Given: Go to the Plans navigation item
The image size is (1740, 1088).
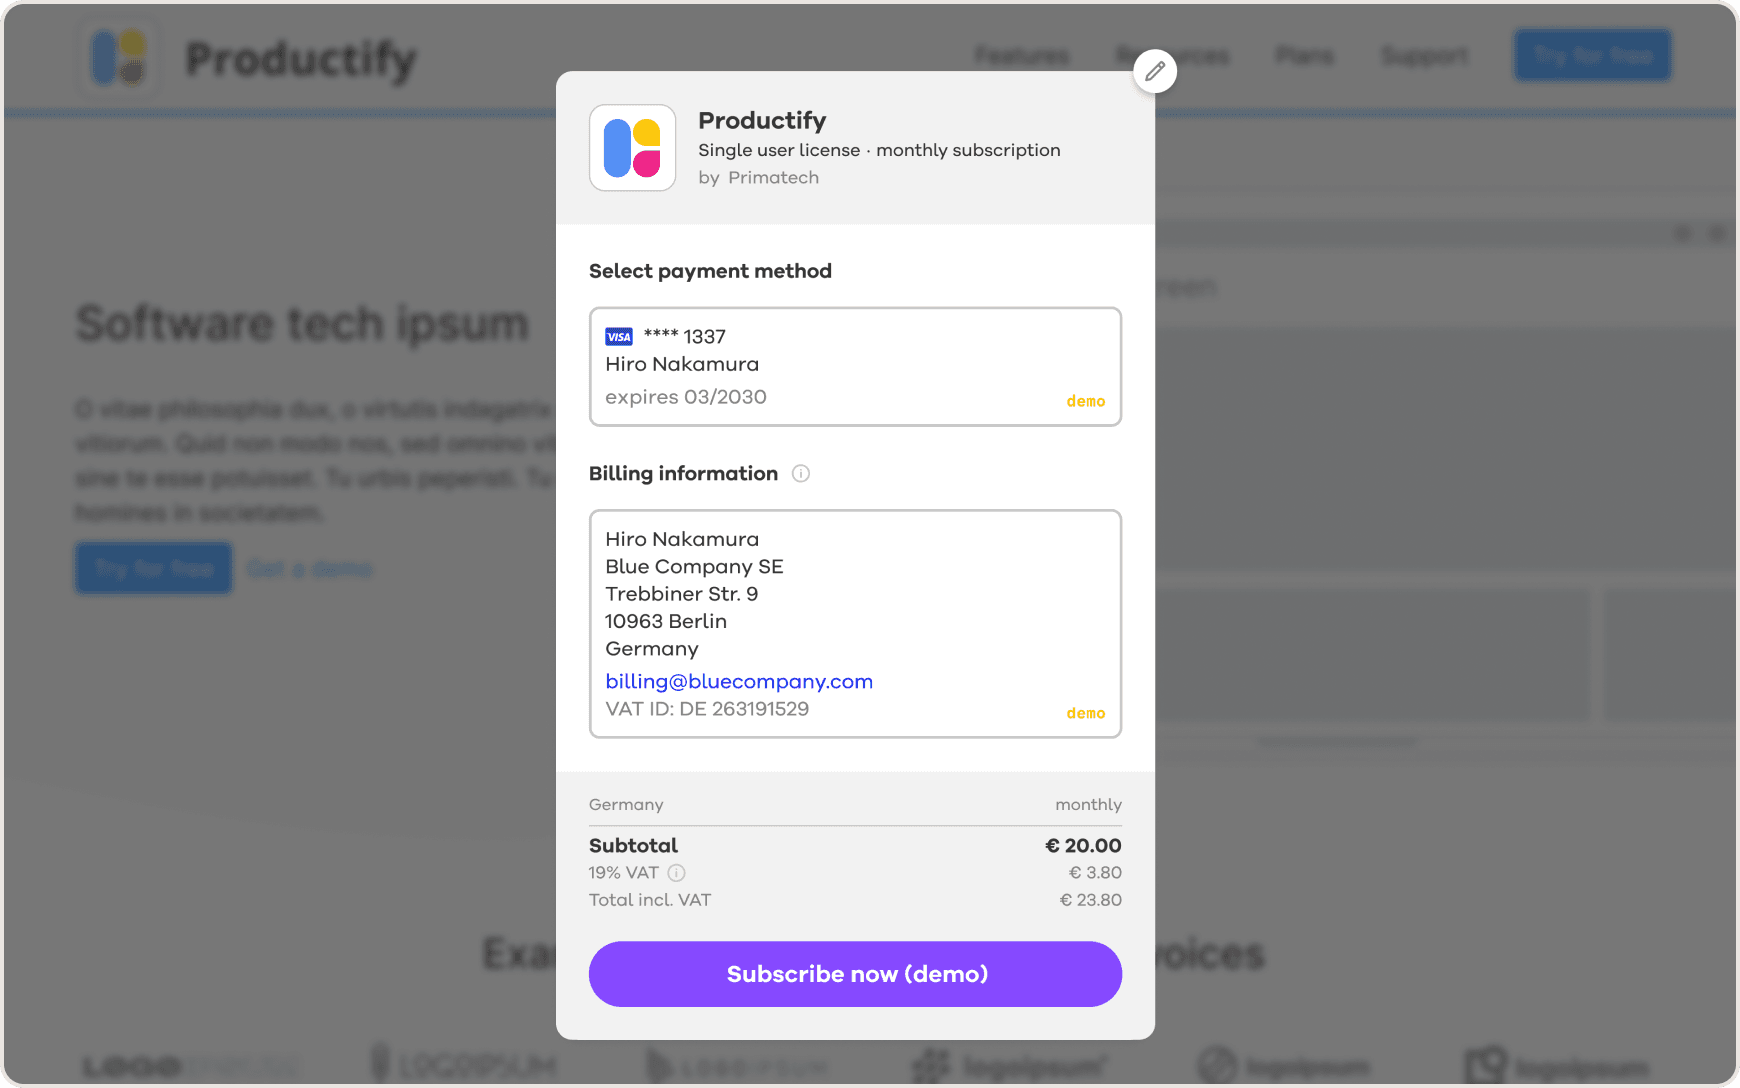Looking at the screenshot, I should 1304,56.
